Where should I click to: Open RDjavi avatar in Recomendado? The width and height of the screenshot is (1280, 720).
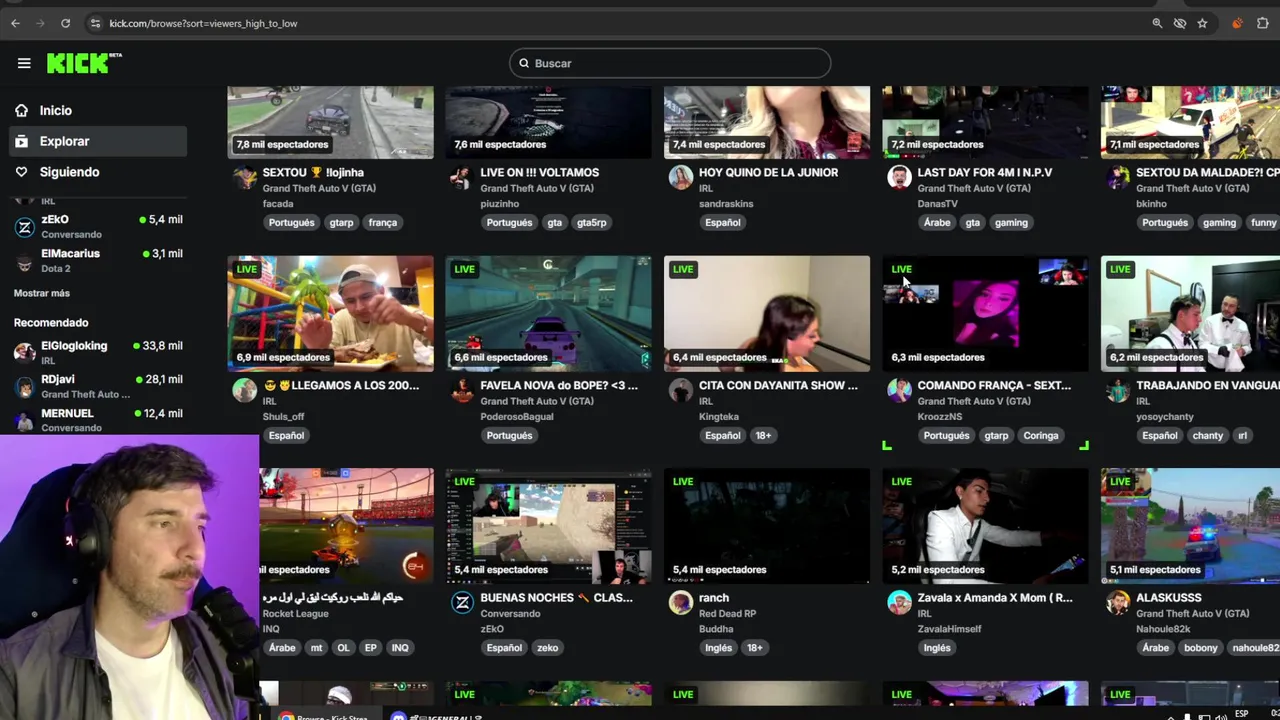coord(25,386)
